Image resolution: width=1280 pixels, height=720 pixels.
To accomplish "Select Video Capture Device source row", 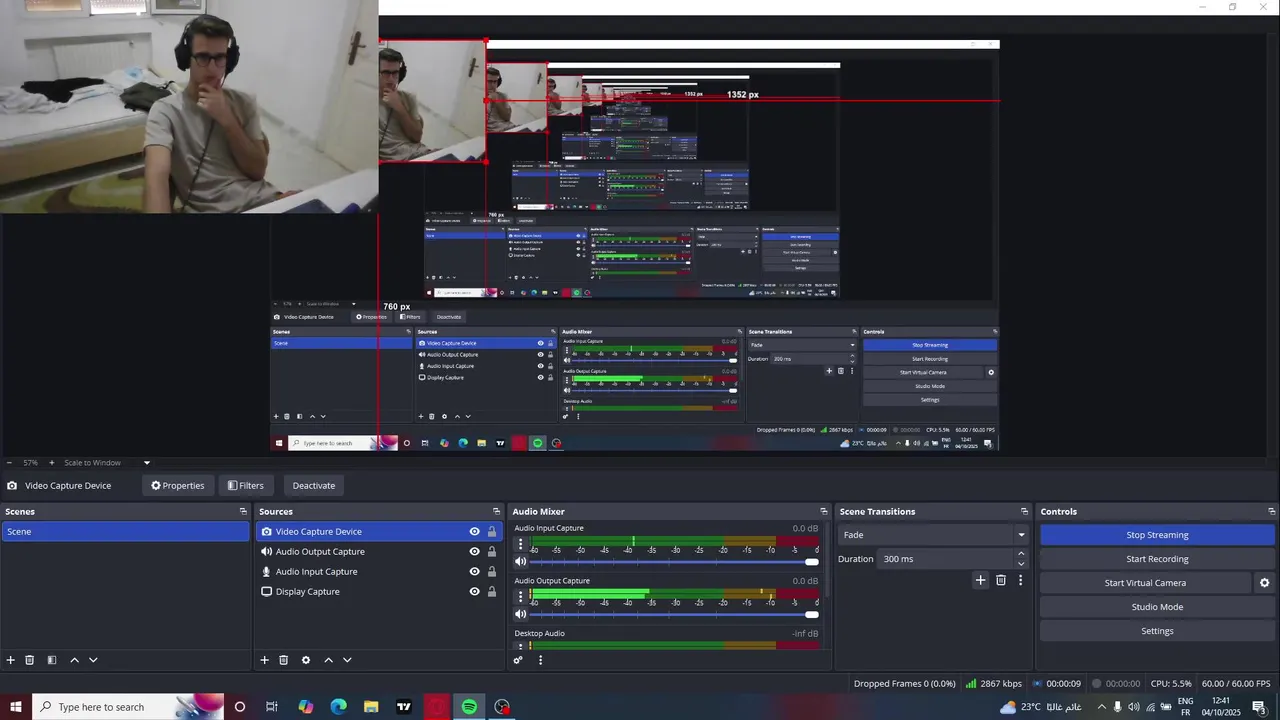I will [380, 532].
